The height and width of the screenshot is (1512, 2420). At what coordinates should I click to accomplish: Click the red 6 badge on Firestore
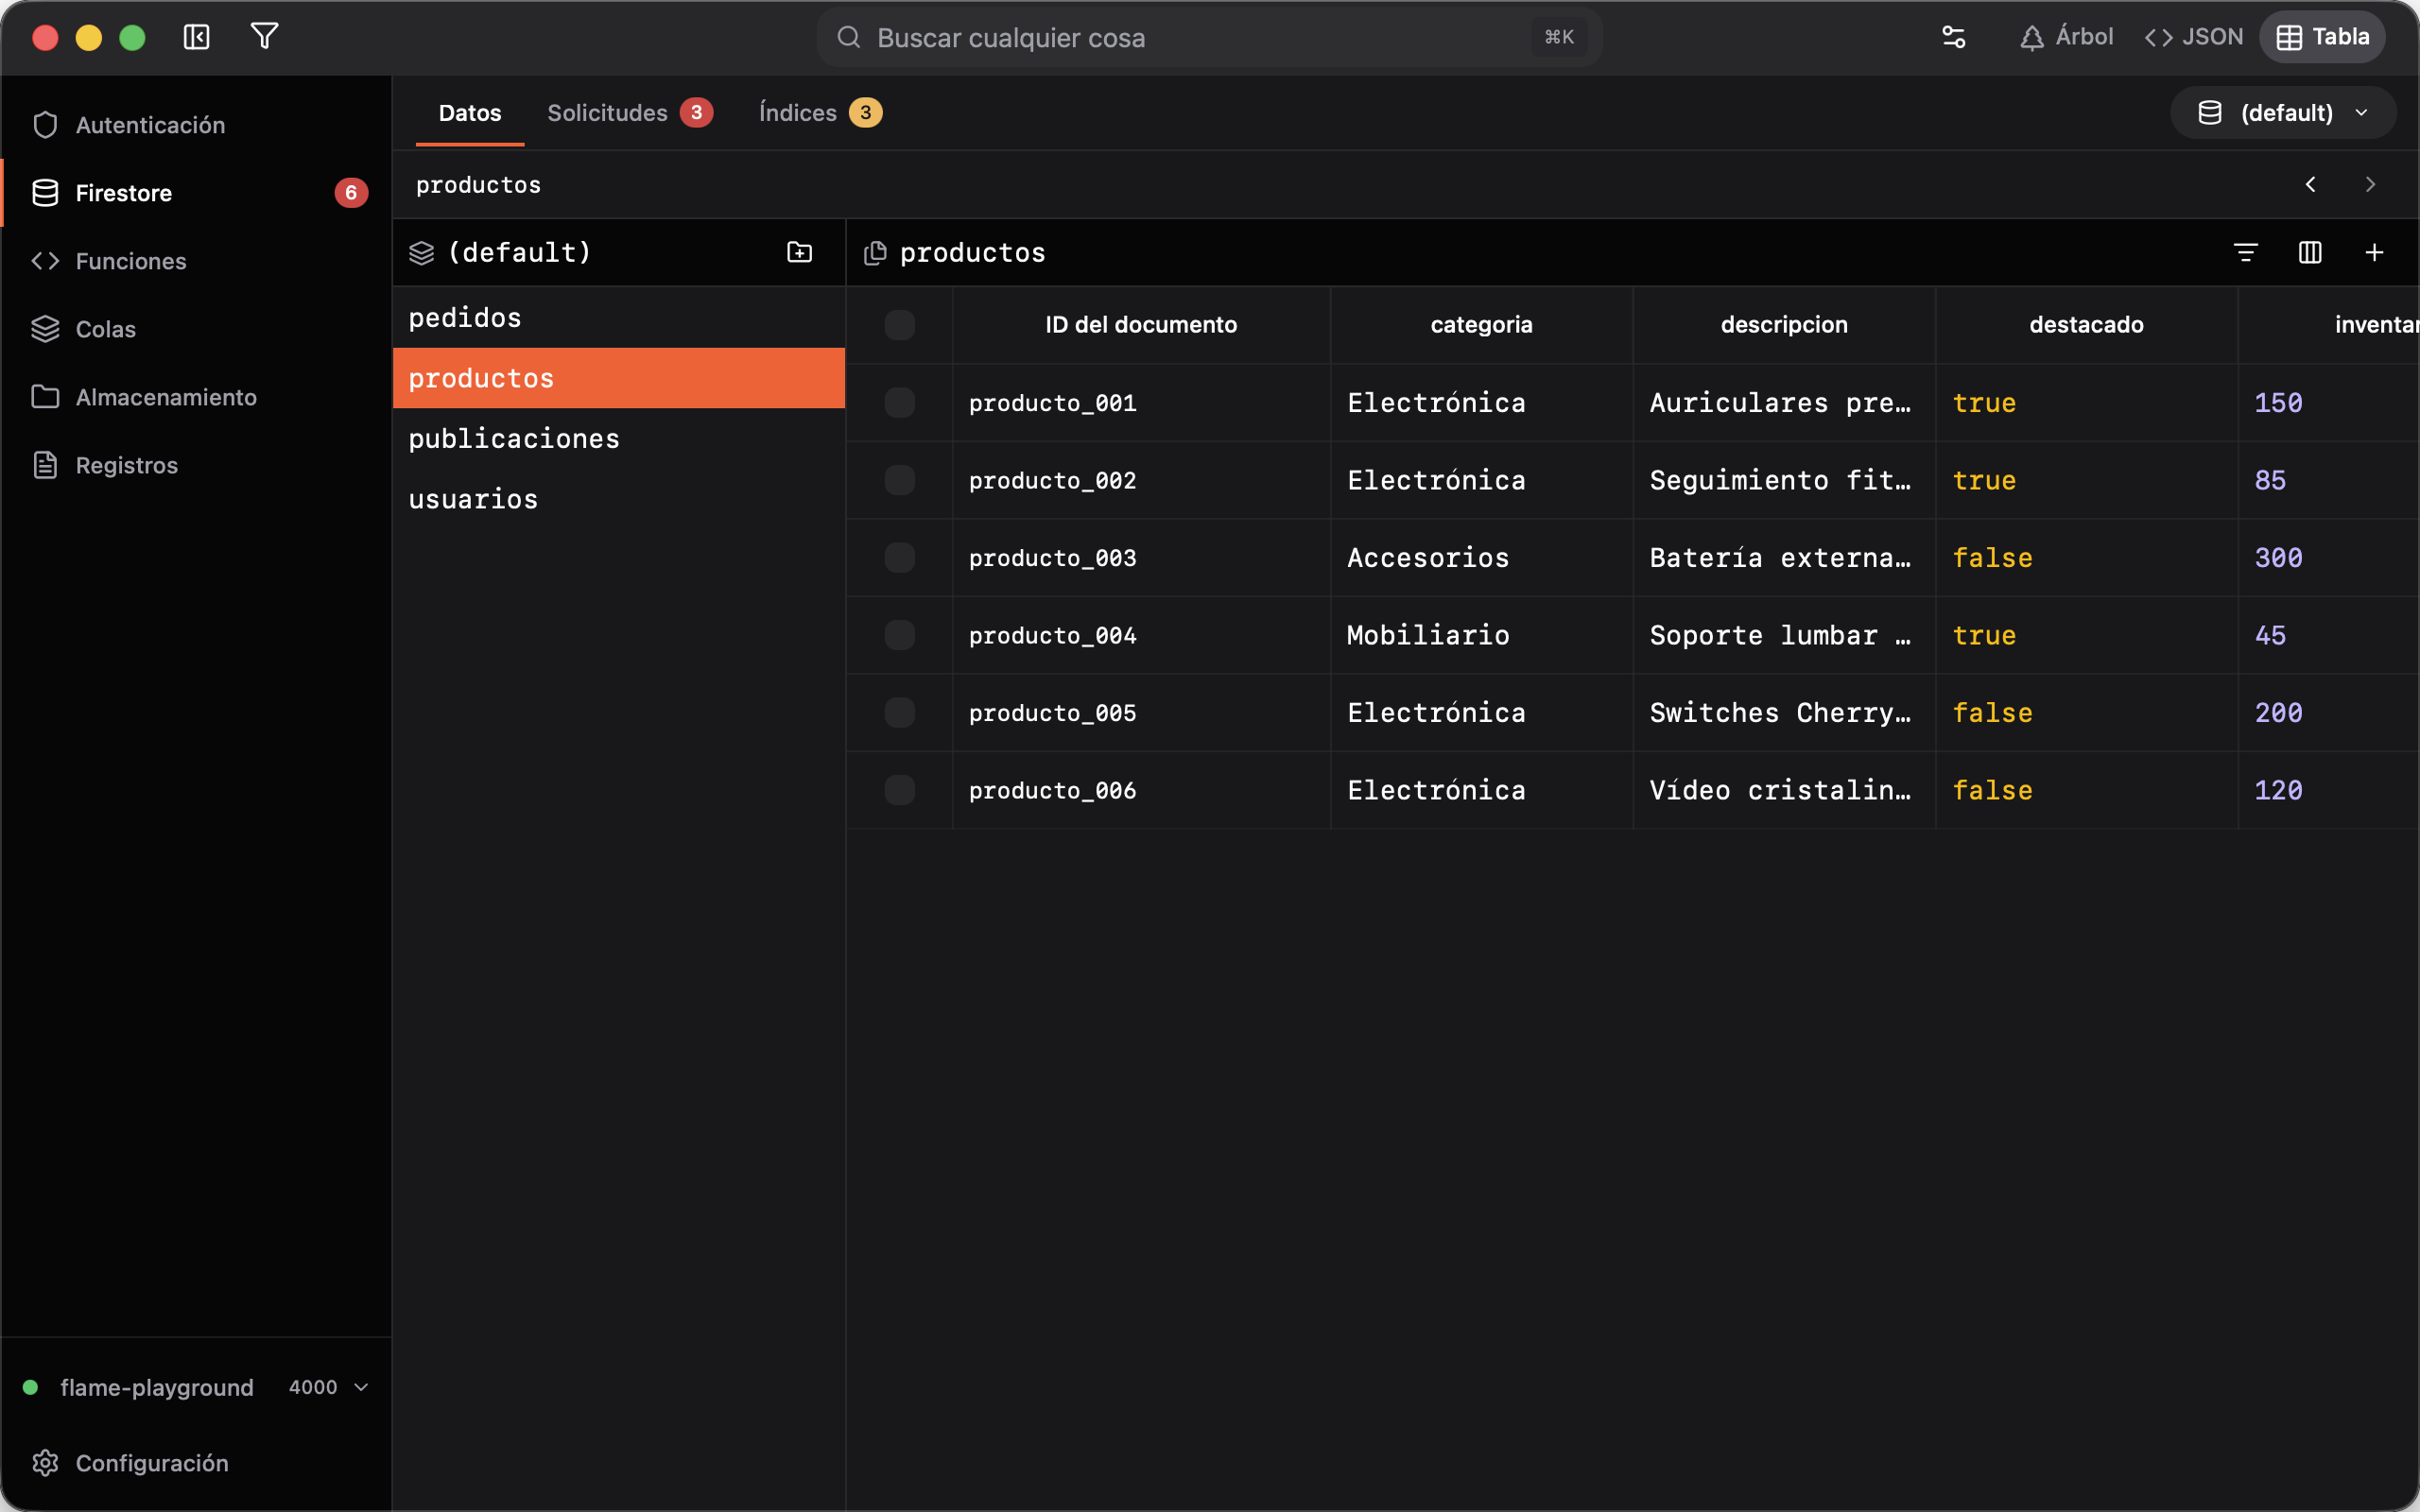coord(351,193)
